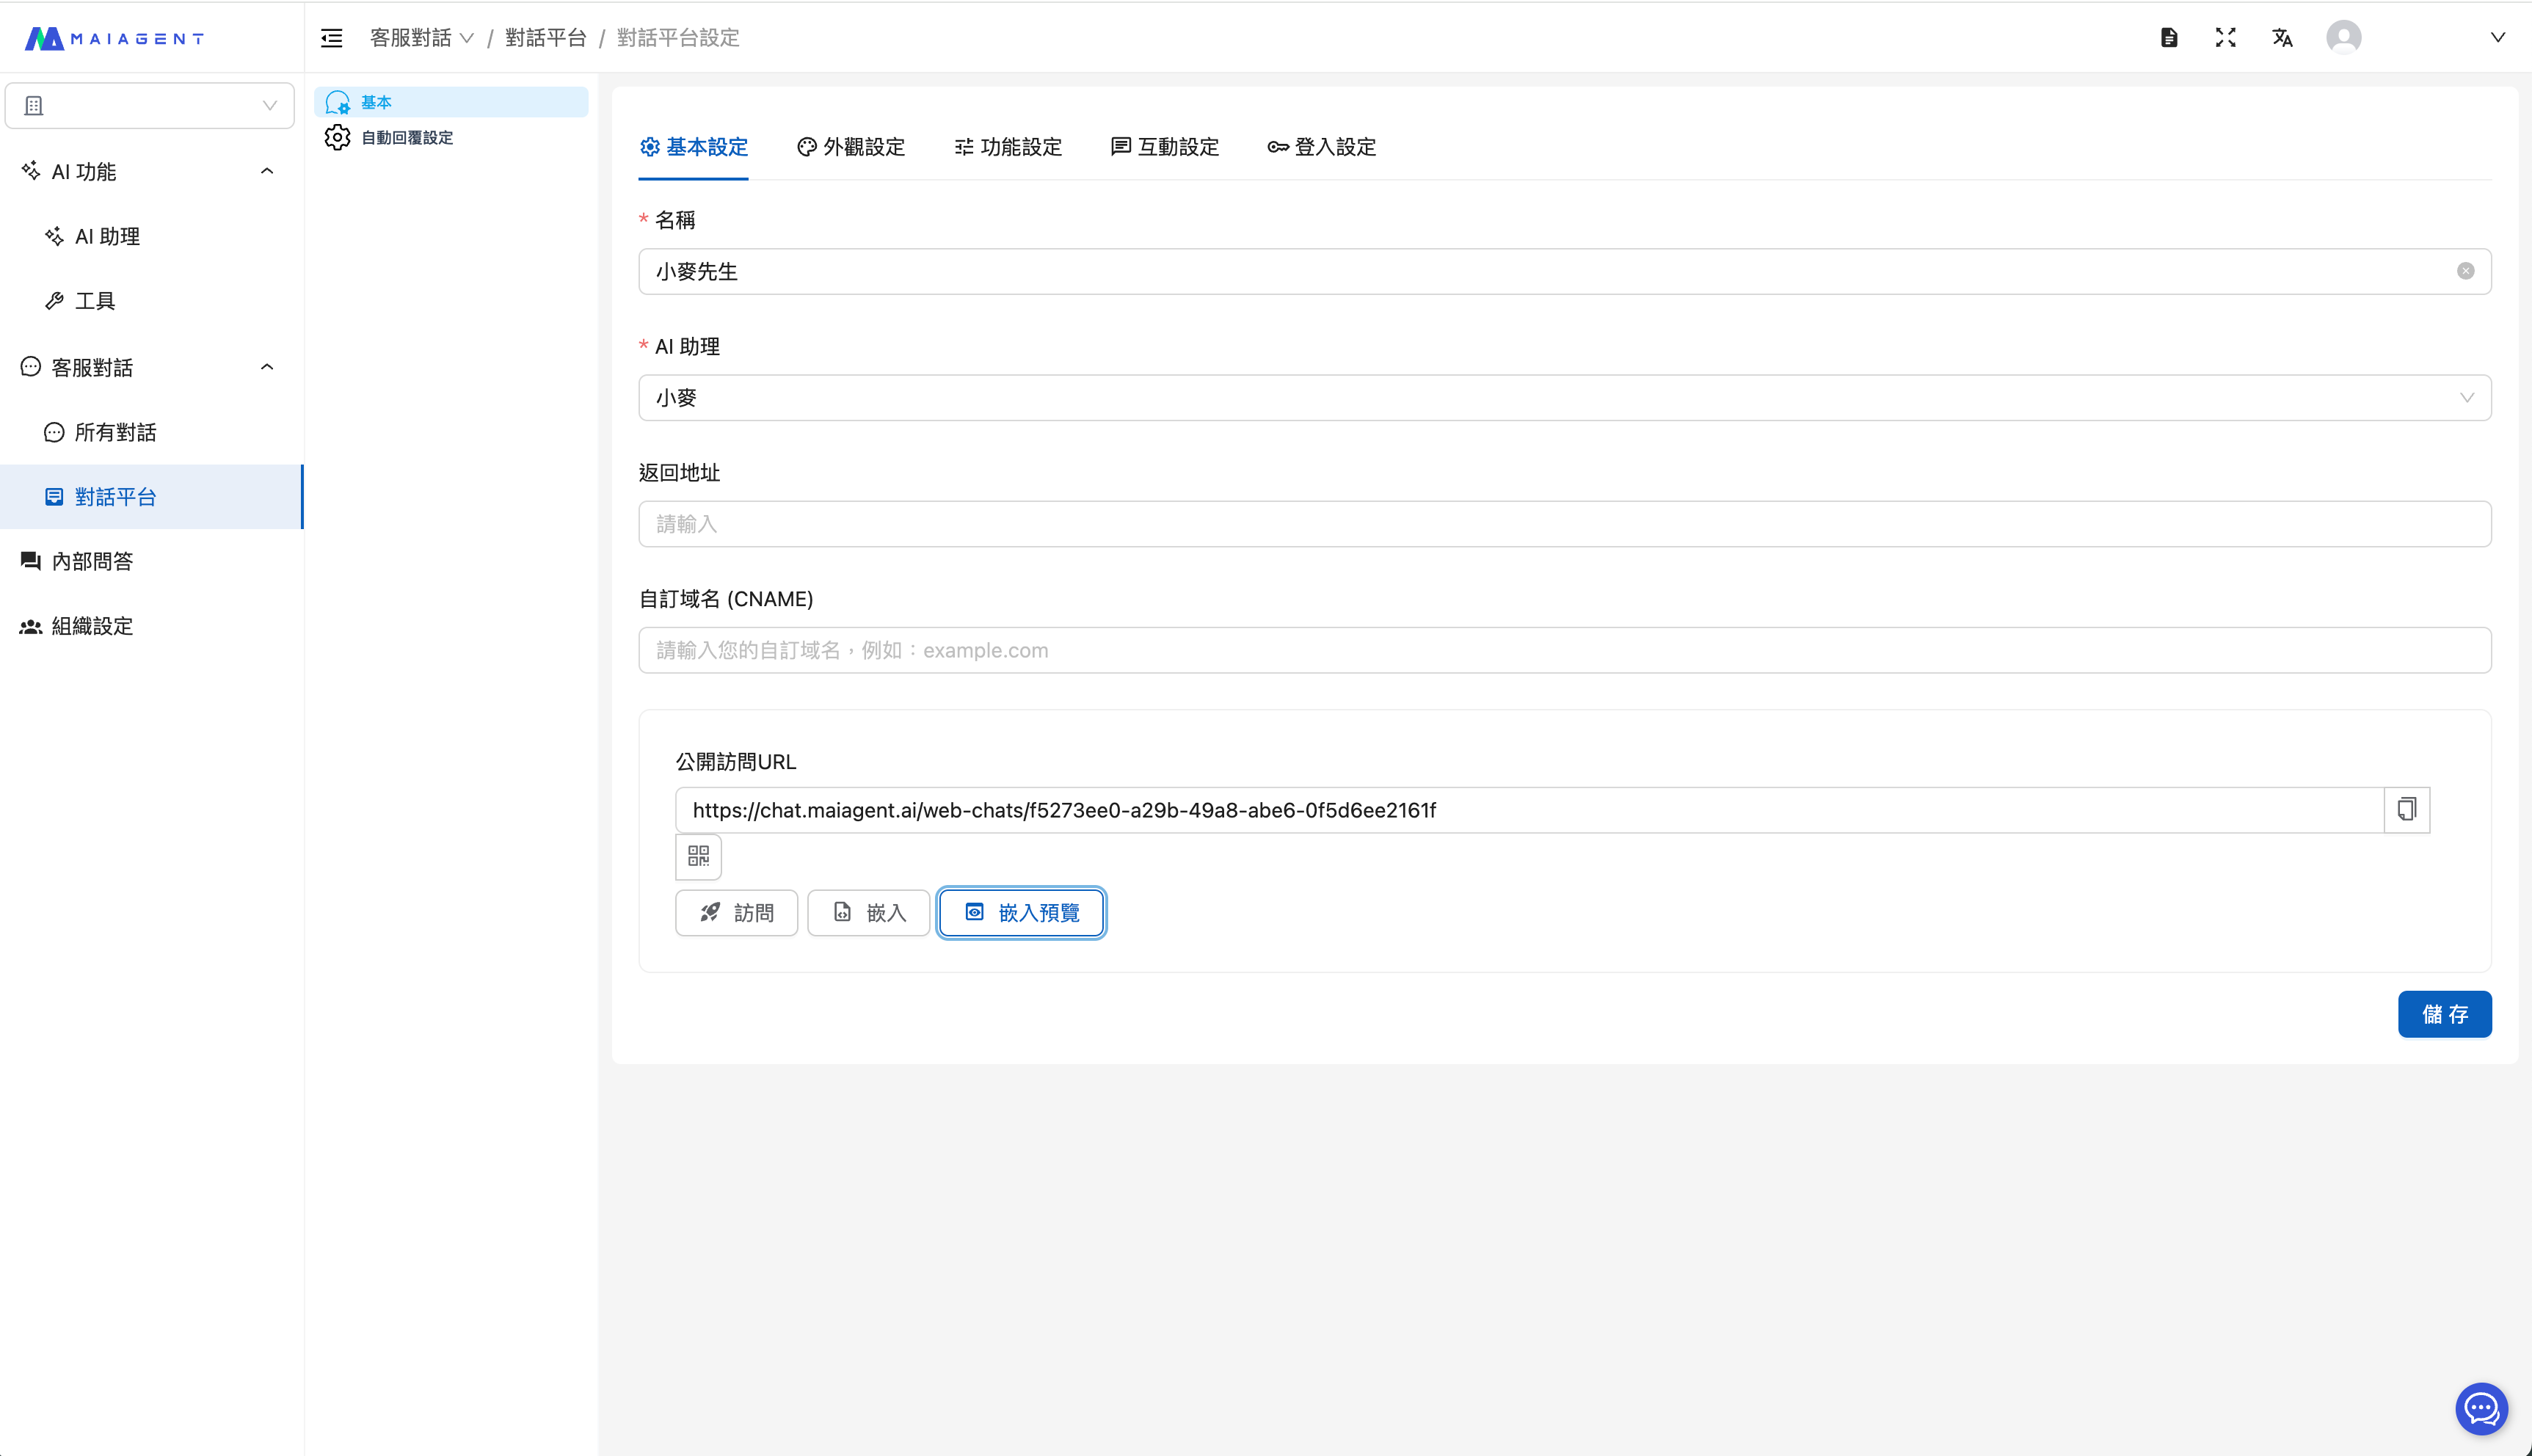Viewport: 2532px width, 1456px height.
Task: Open the documentation file icon
Action: [x=2169, y=38]
